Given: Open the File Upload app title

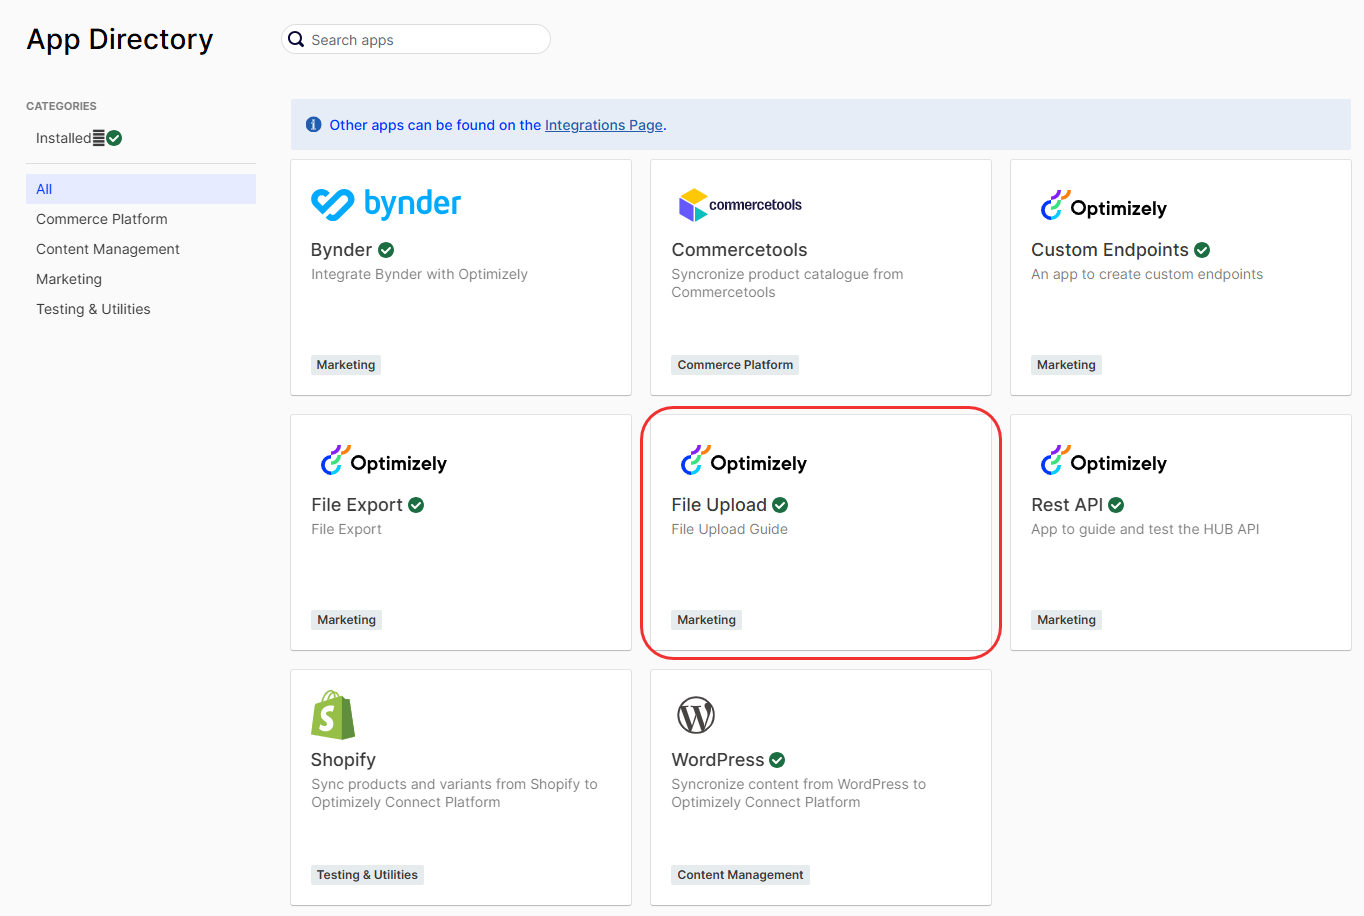Looking at the screenshot, I should tap(719, 505).
